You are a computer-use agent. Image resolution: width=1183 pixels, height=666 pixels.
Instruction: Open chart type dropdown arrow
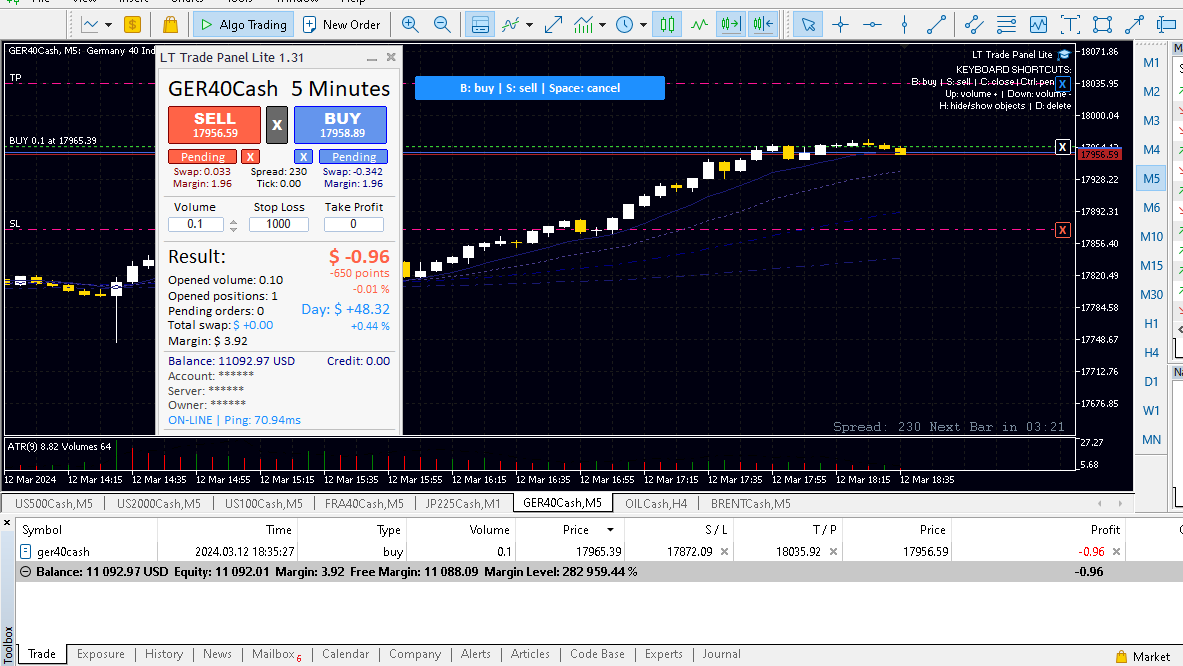coord(109,25)
